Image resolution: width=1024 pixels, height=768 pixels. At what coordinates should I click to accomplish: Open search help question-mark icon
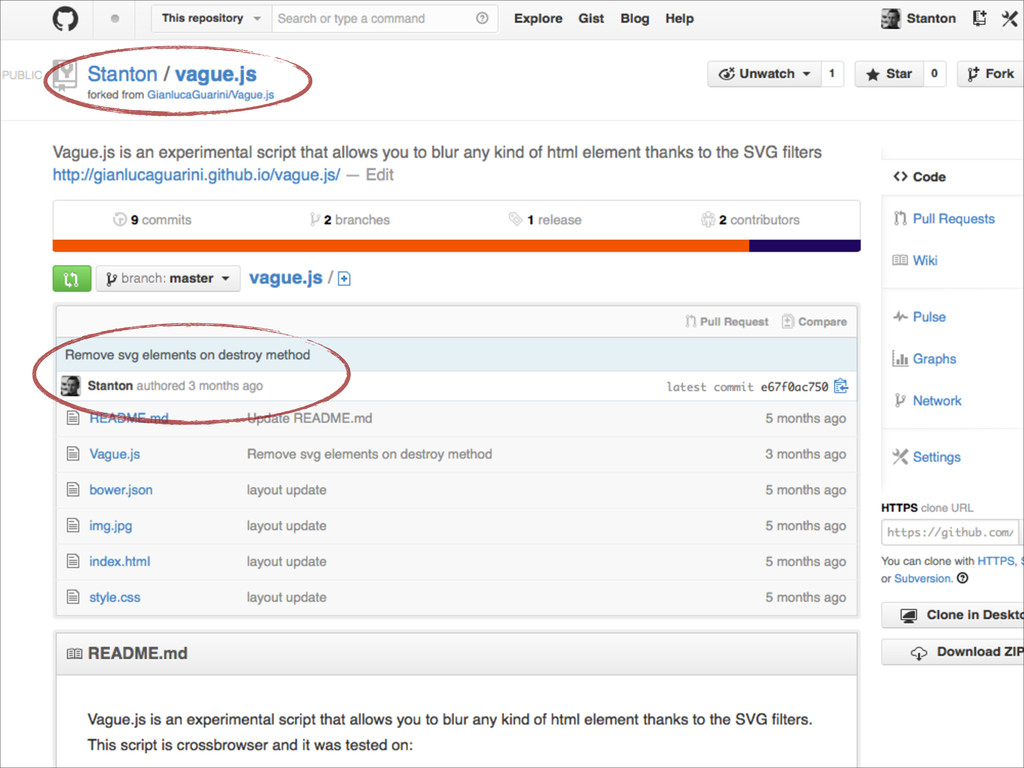[482, 18]
